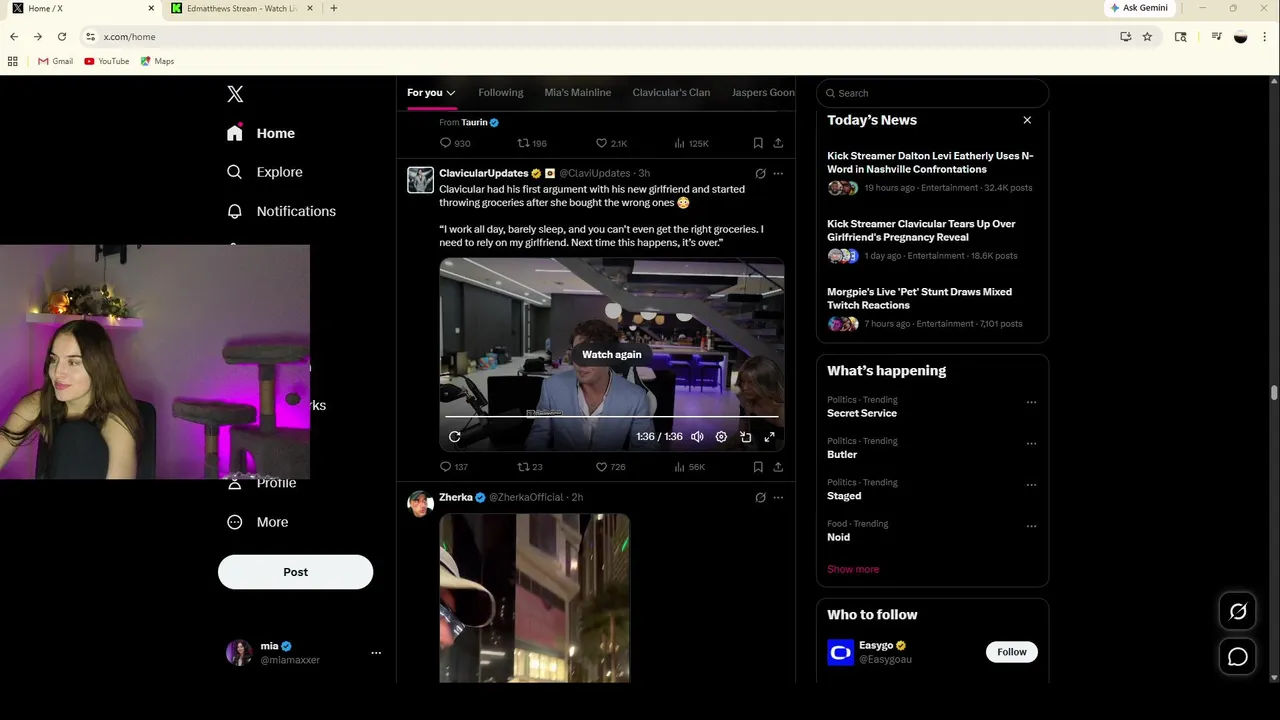Open X logo home link
This screenshot has height=720, width=1280.
coord(235,94)
